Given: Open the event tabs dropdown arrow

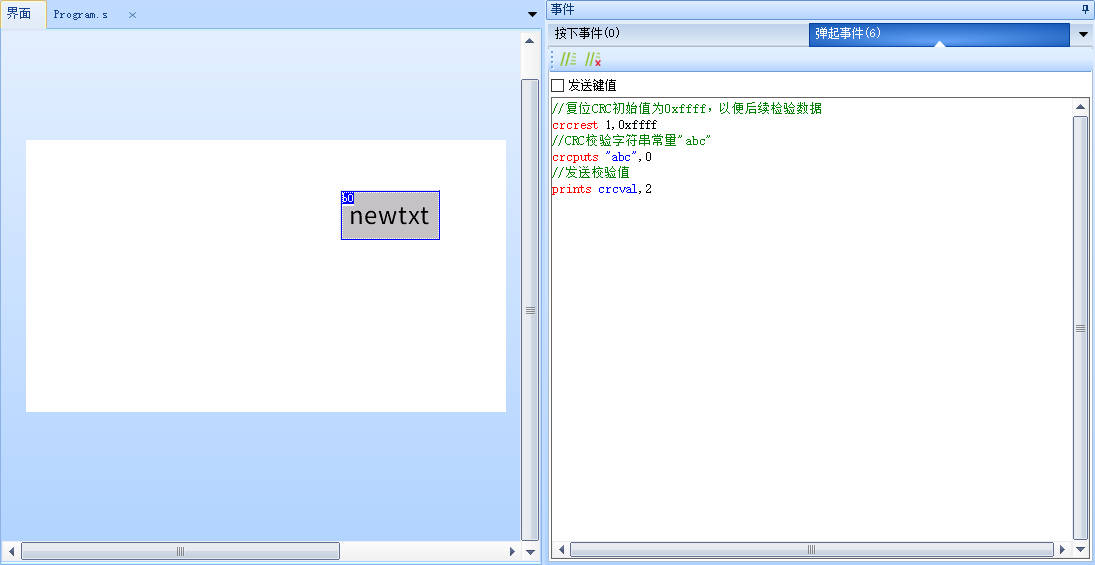Looking at the screenshot, I should (x=1083, y=35).
